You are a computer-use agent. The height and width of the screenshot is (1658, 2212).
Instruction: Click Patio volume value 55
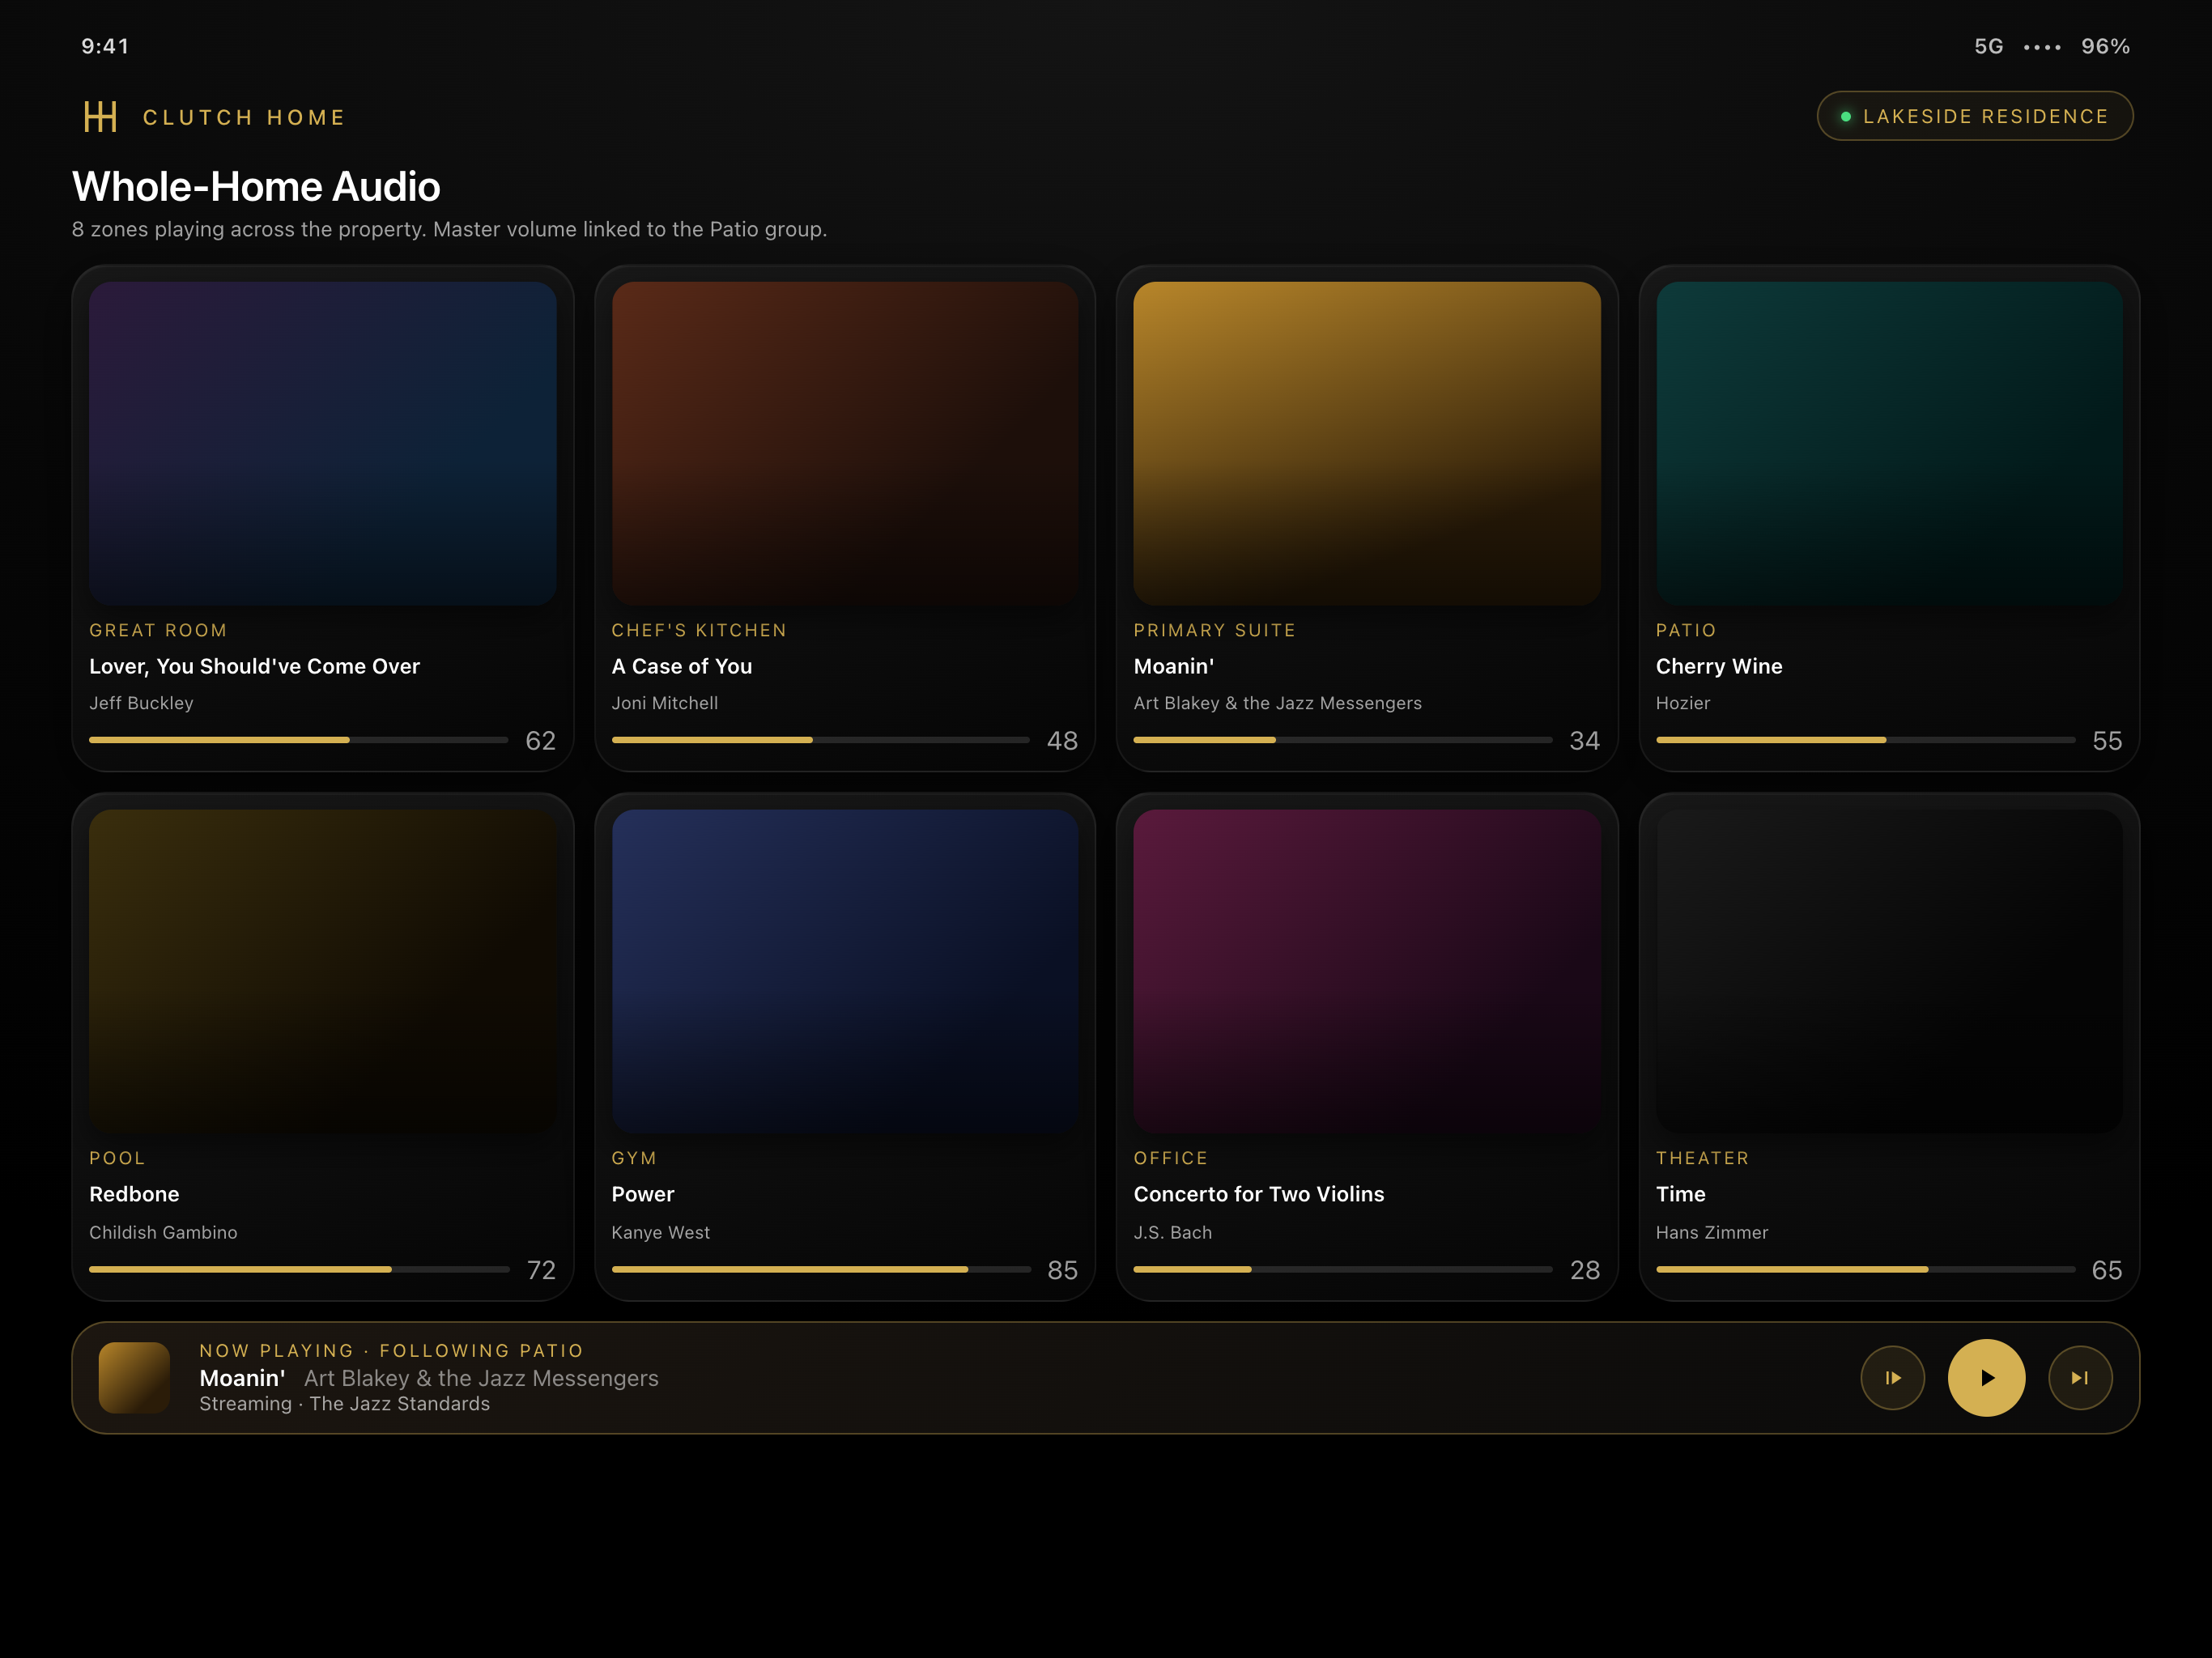point(2107,741)
